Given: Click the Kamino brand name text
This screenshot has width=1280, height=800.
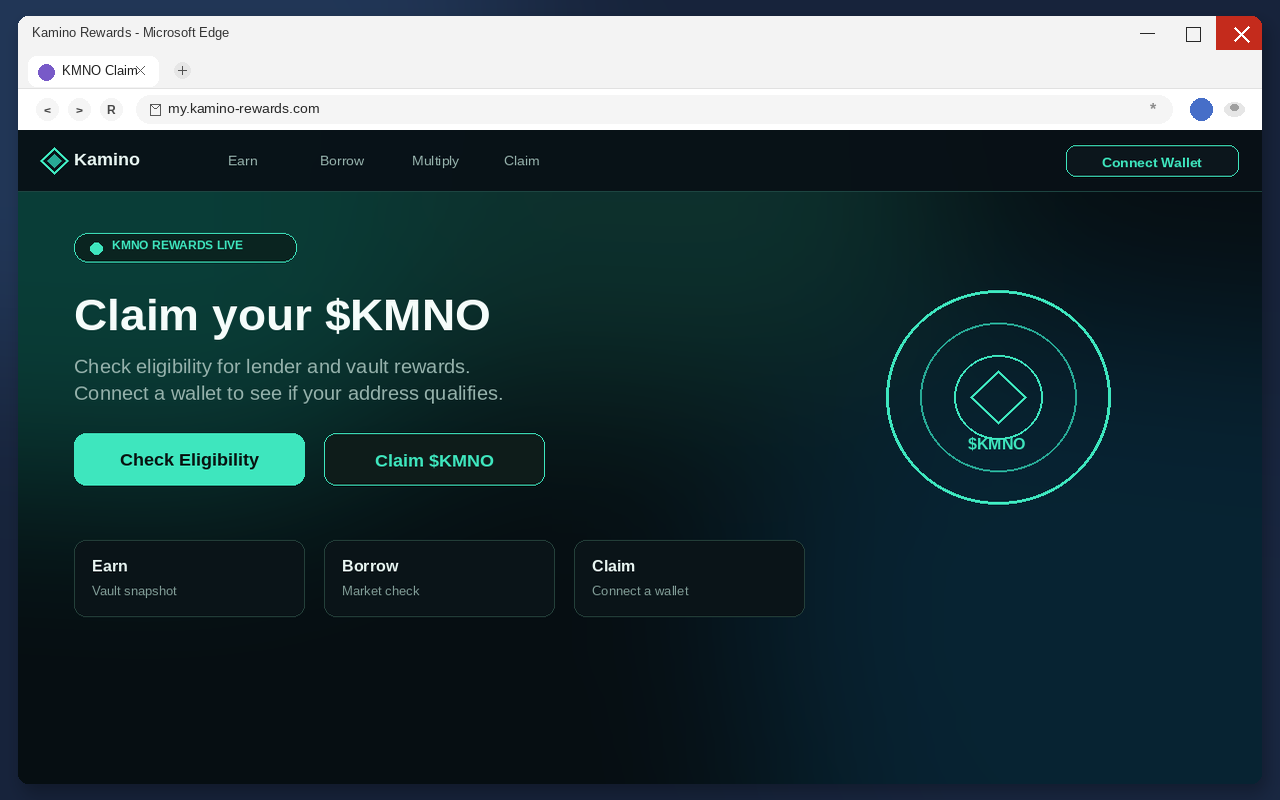Looking at the screenshot, I should (107, 160).
